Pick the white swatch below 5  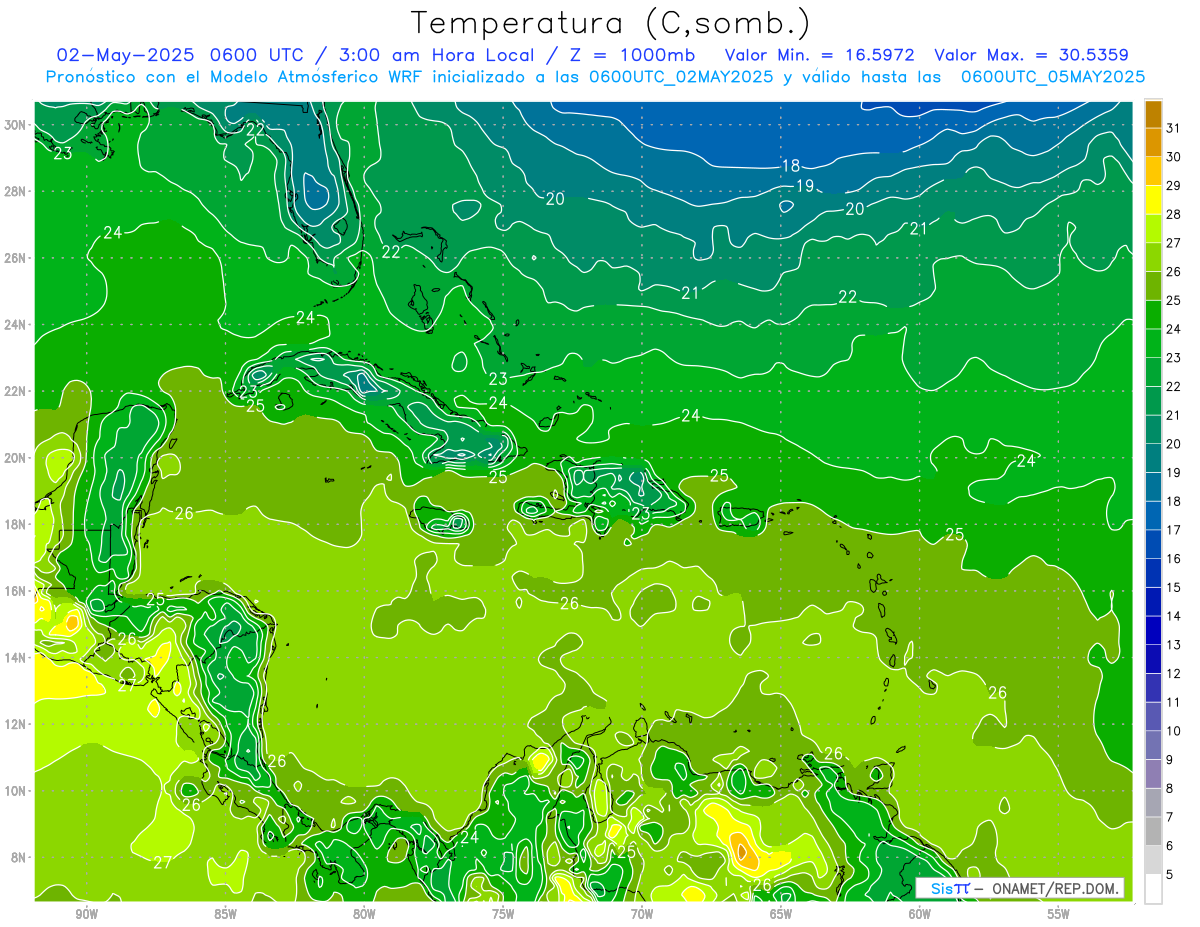(x=1154, y=889)
